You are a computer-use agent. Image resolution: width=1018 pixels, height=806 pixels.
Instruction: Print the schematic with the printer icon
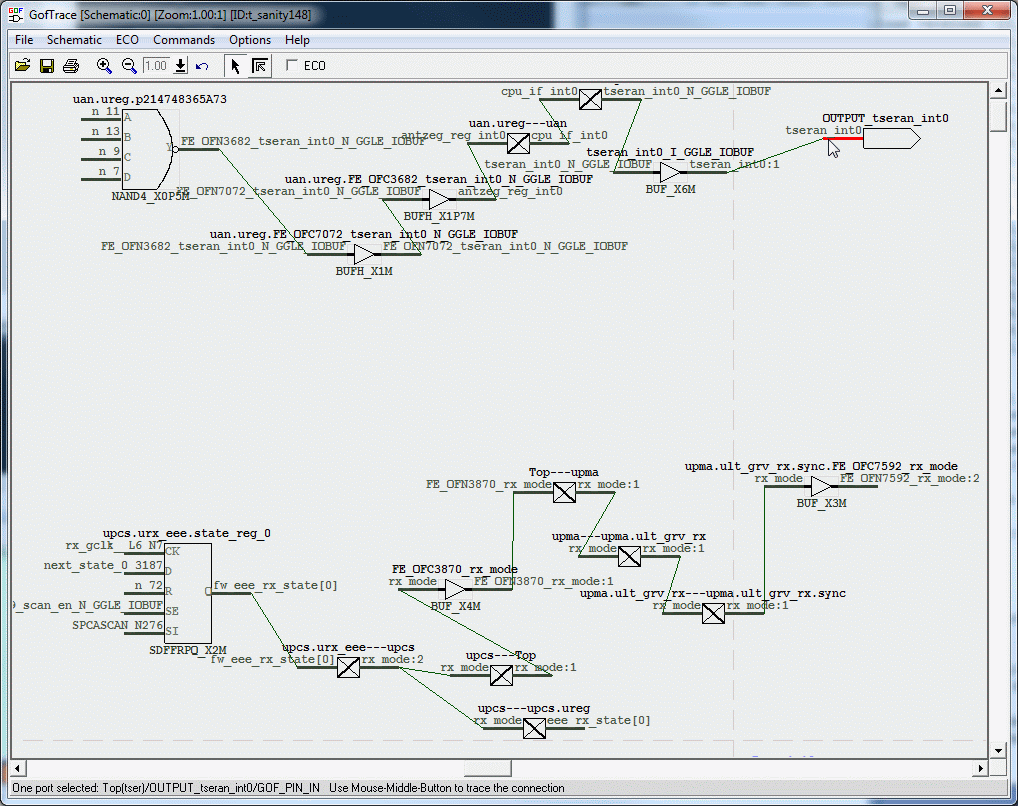coord(71,66)
